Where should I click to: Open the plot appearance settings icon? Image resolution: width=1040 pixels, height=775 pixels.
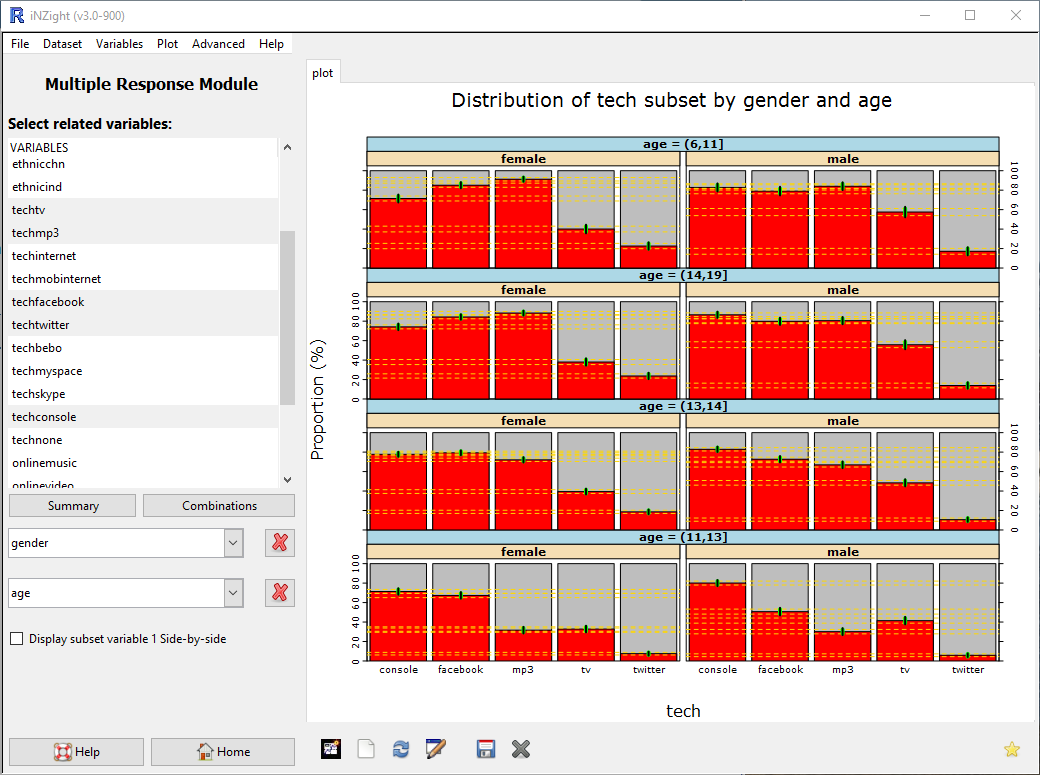click(x=331, y=749)
